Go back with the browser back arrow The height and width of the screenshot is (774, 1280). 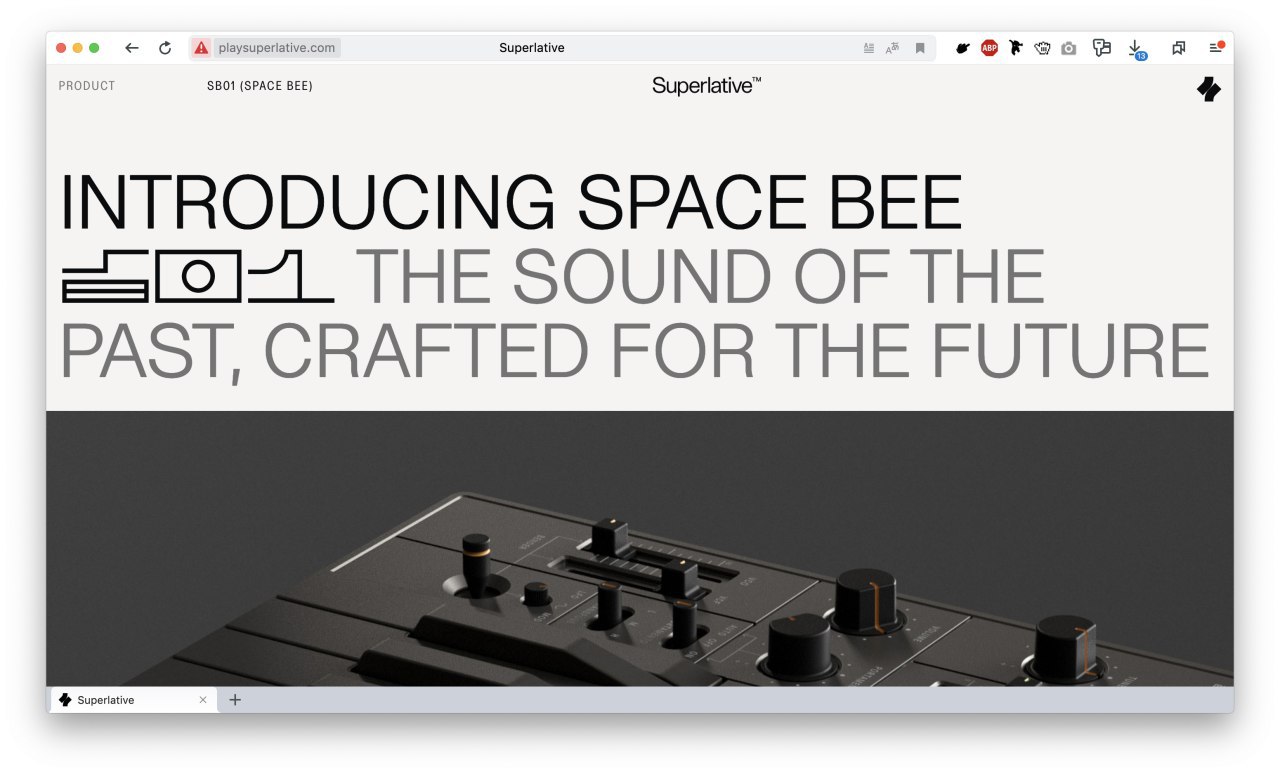(x=131, y=48)
